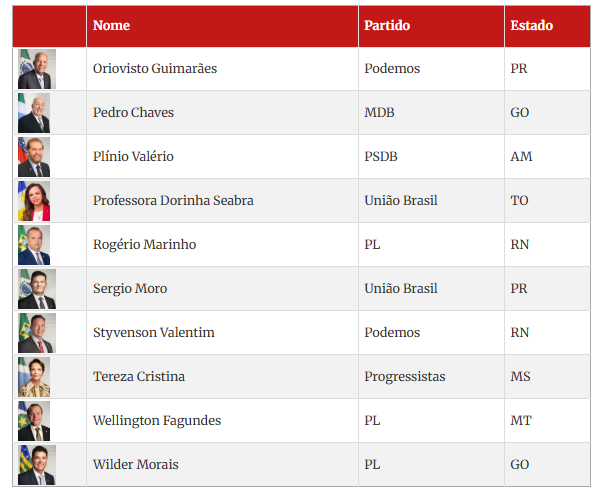Click the Nome column header
Viewport: 600px width, 490px height.
point(111,26)
